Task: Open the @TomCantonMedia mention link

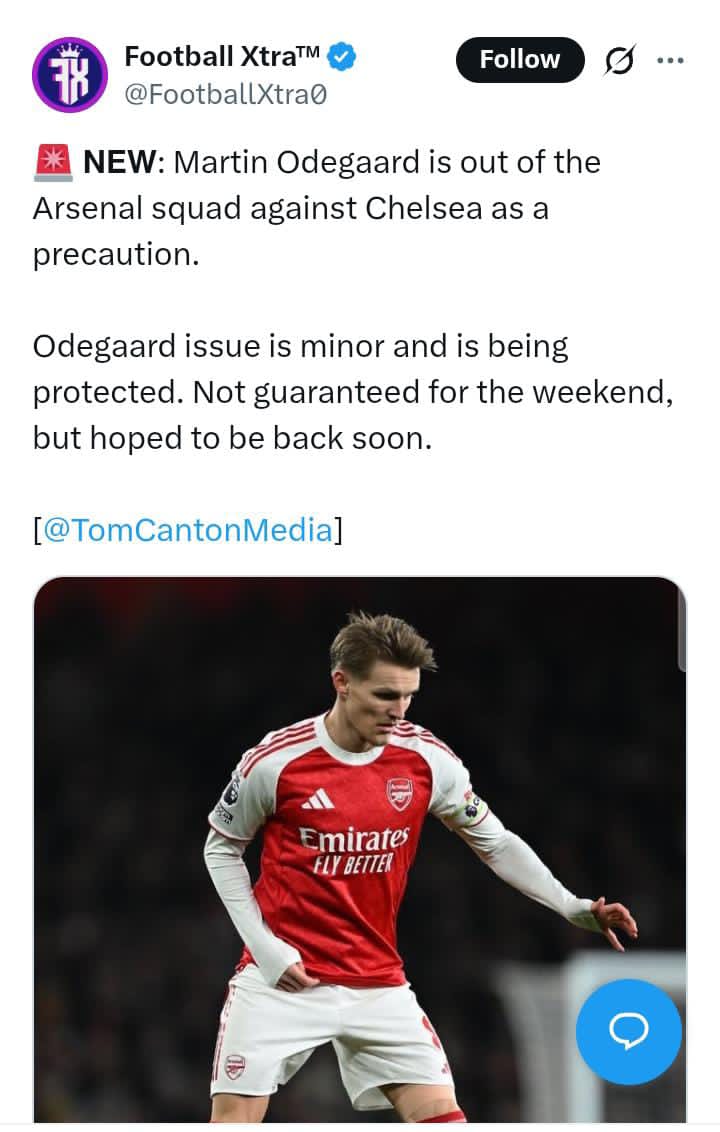Action: click(x=186, y=530)
